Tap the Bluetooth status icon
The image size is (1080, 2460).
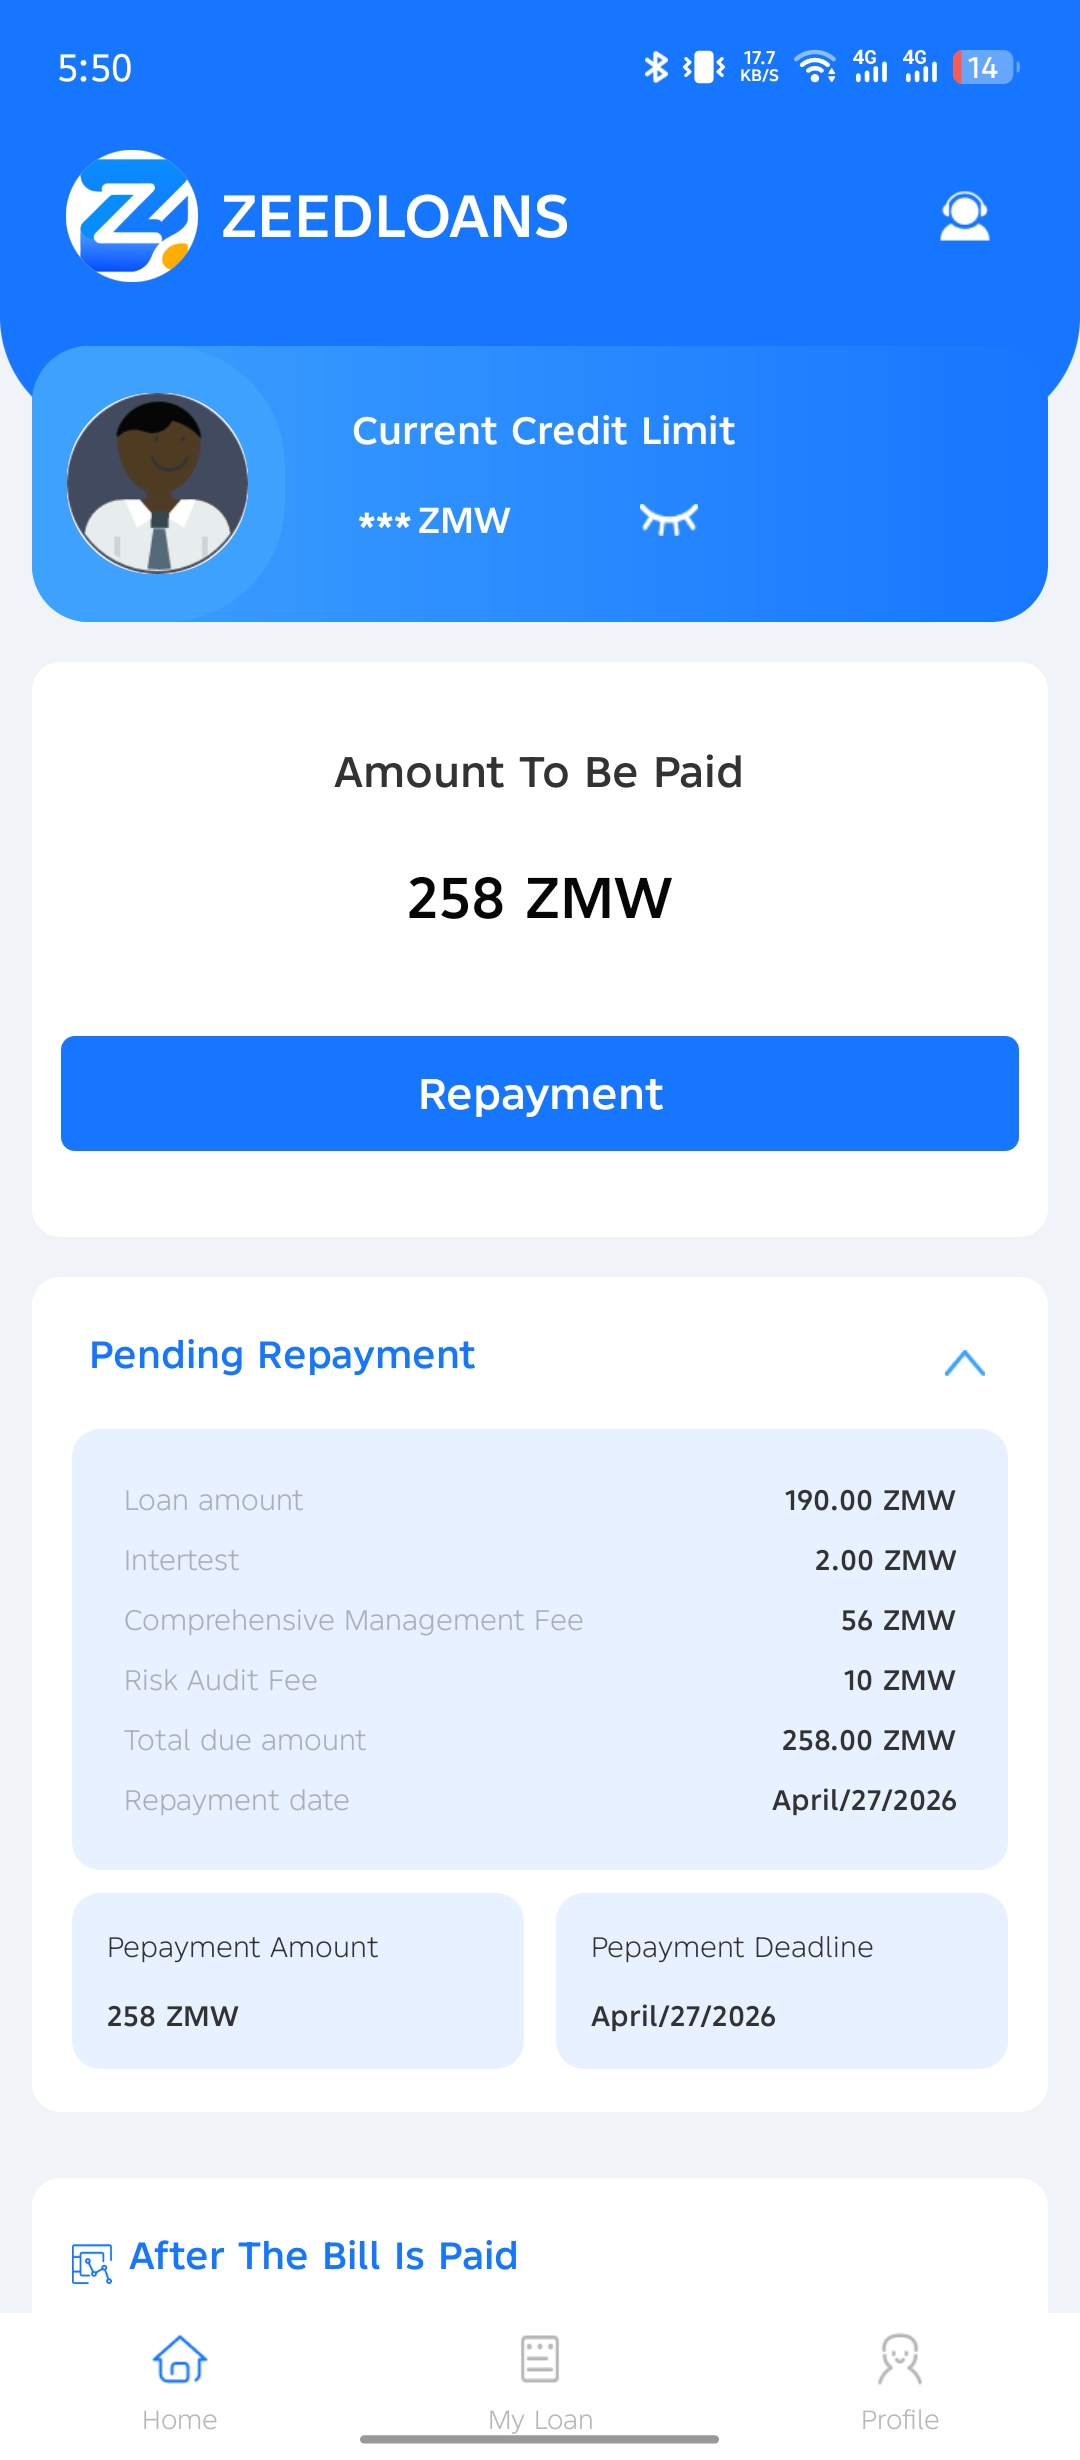coord(656,67)
